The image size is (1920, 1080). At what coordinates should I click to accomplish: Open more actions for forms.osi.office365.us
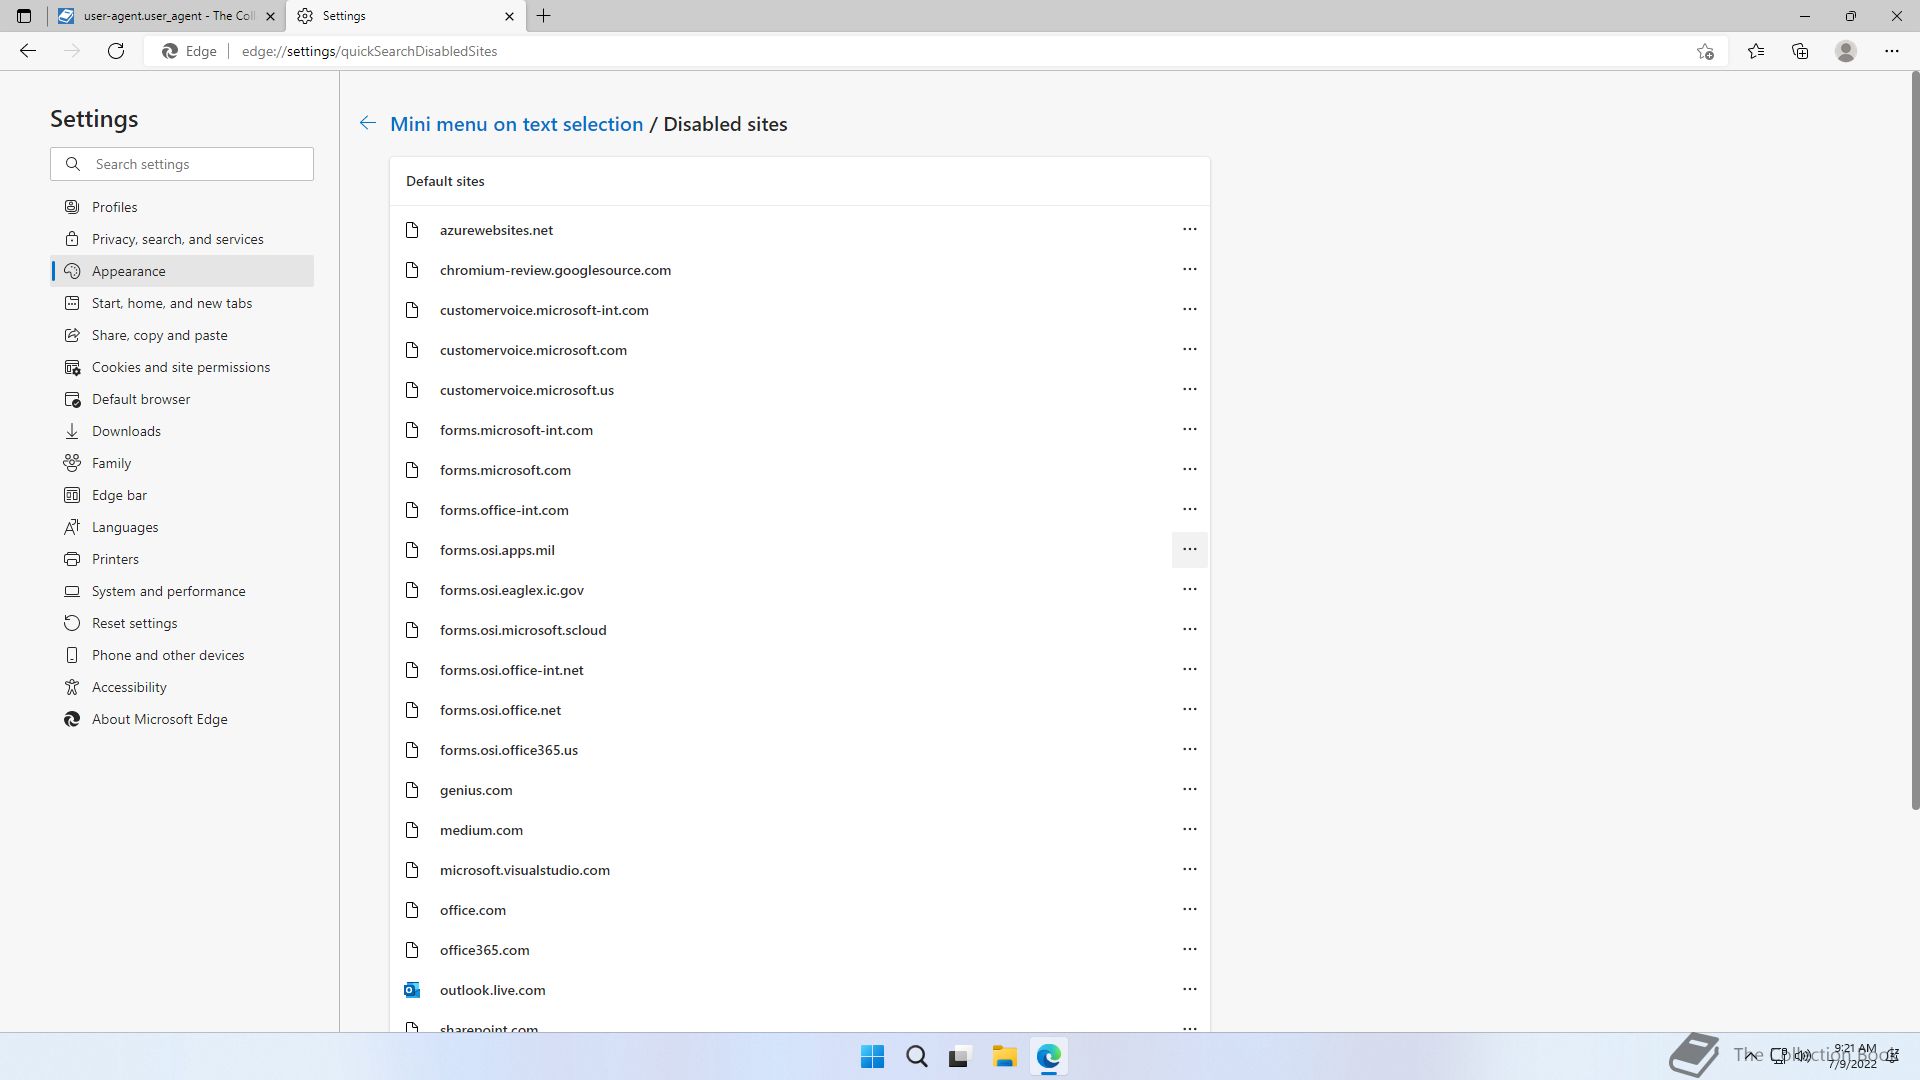[x=1189, y=749]
